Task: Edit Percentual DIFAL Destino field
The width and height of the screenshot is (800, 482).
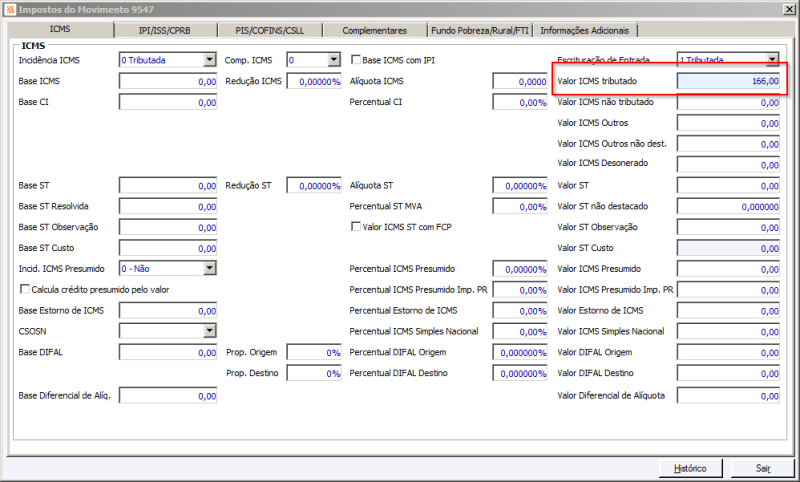Action: pyautogui.click(x=520, y=374)
